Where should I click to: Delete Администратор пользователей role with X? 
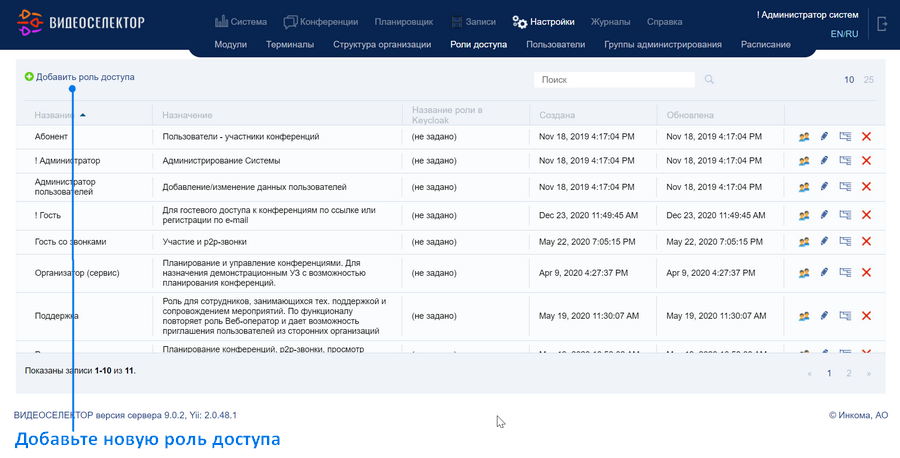pyautogui.click(x=866, y=187)
